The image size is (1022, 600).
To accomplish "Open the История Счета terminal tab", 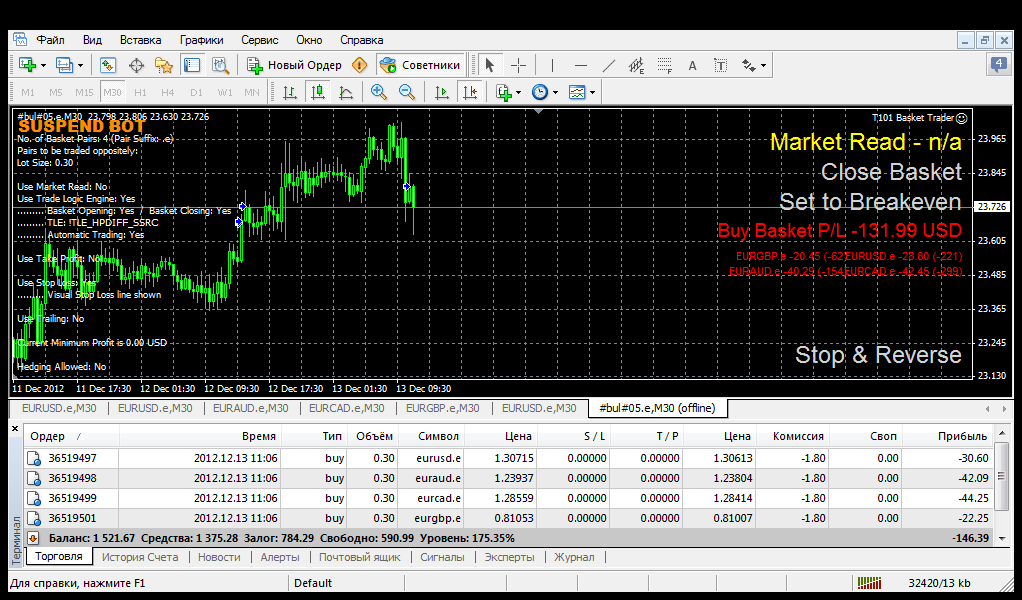I will point(140,557).
